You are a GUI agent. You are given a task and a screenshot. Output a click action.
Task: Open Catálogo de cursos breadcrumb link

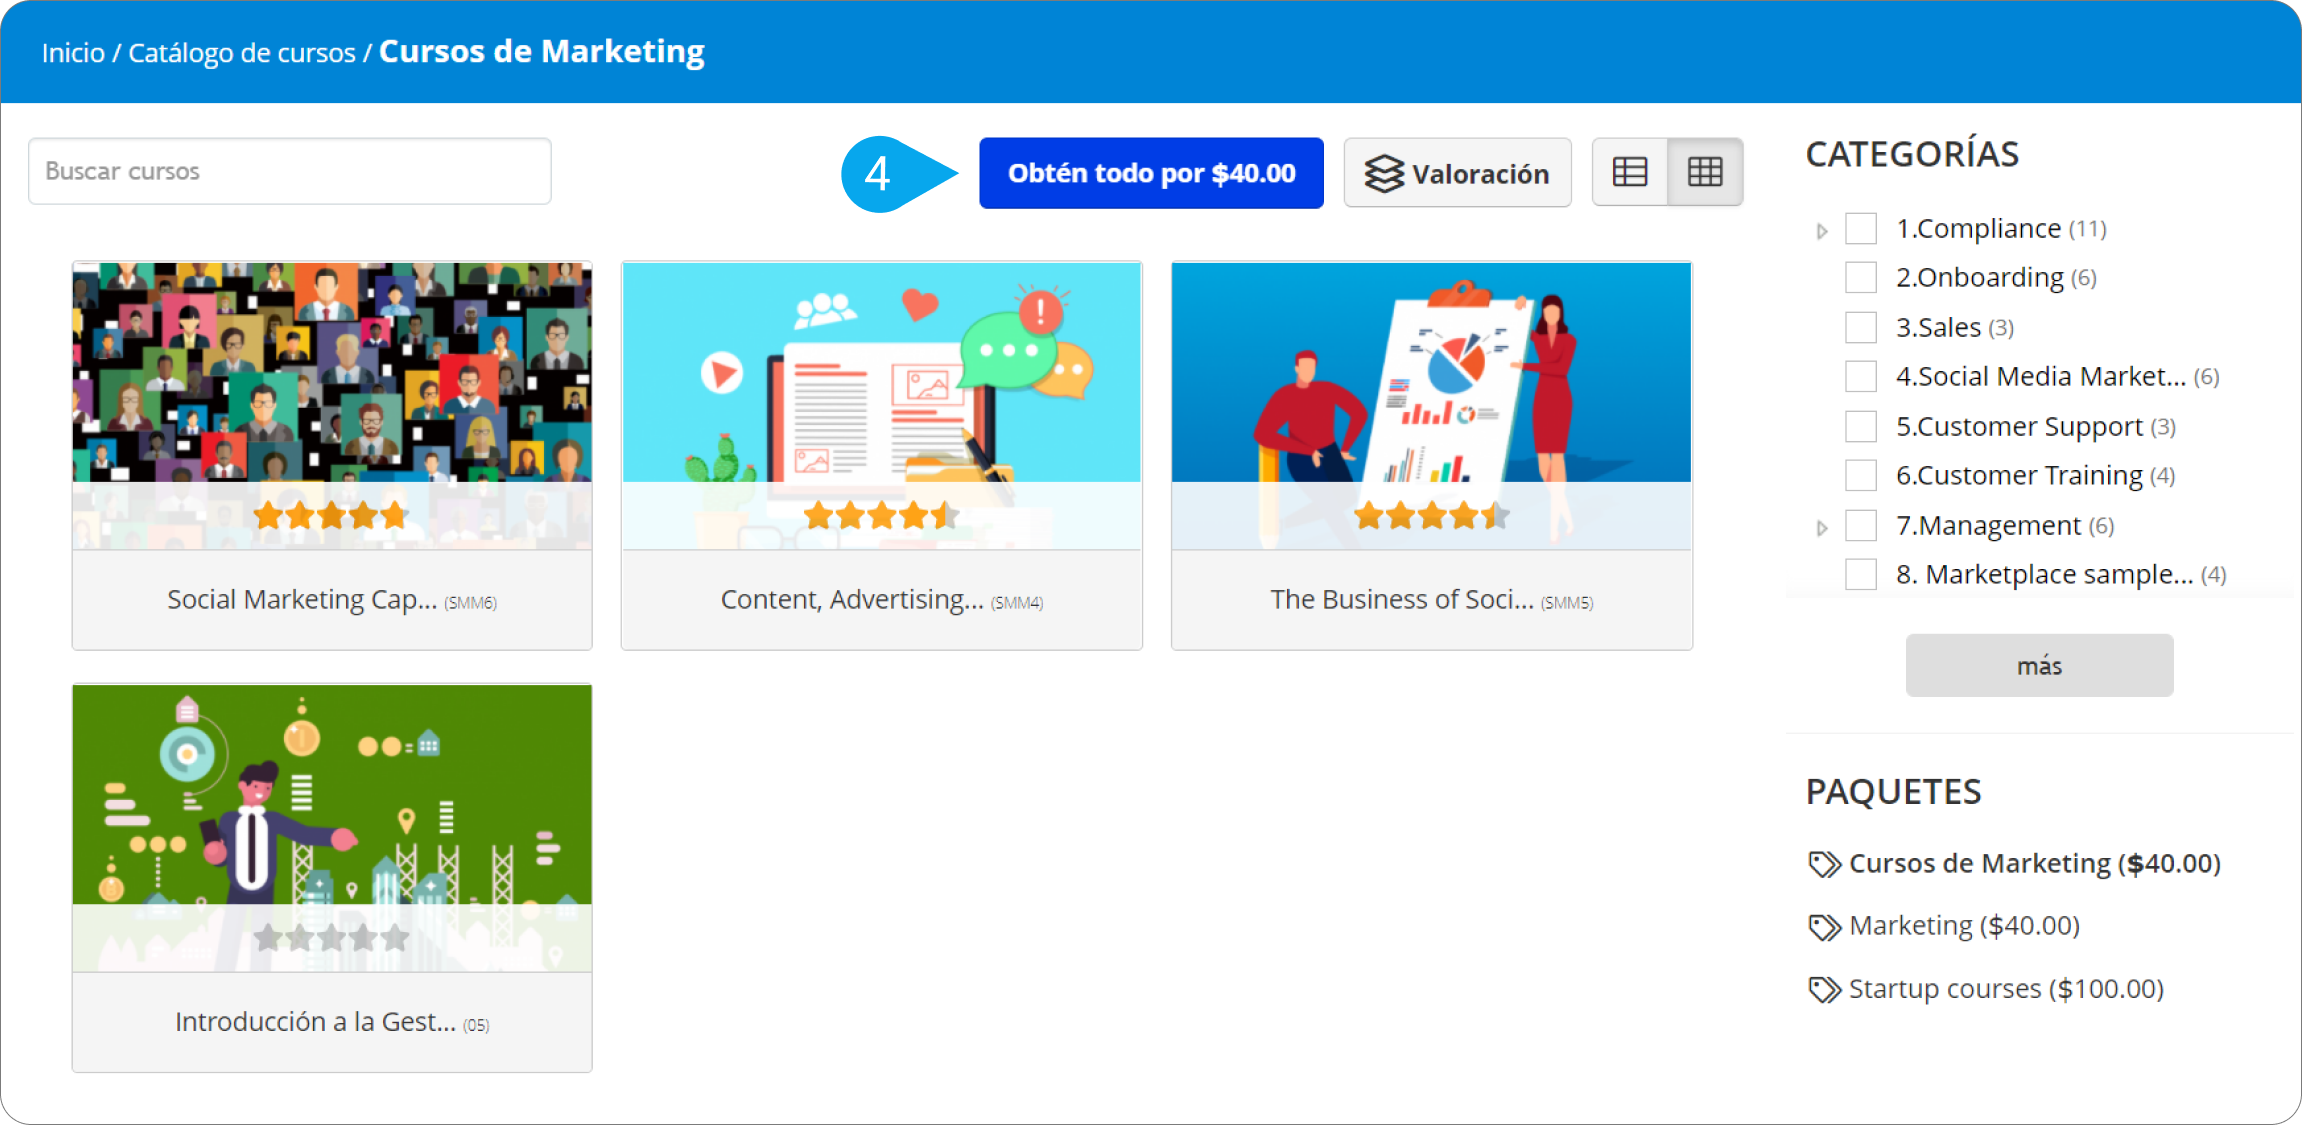coord(242,52)
